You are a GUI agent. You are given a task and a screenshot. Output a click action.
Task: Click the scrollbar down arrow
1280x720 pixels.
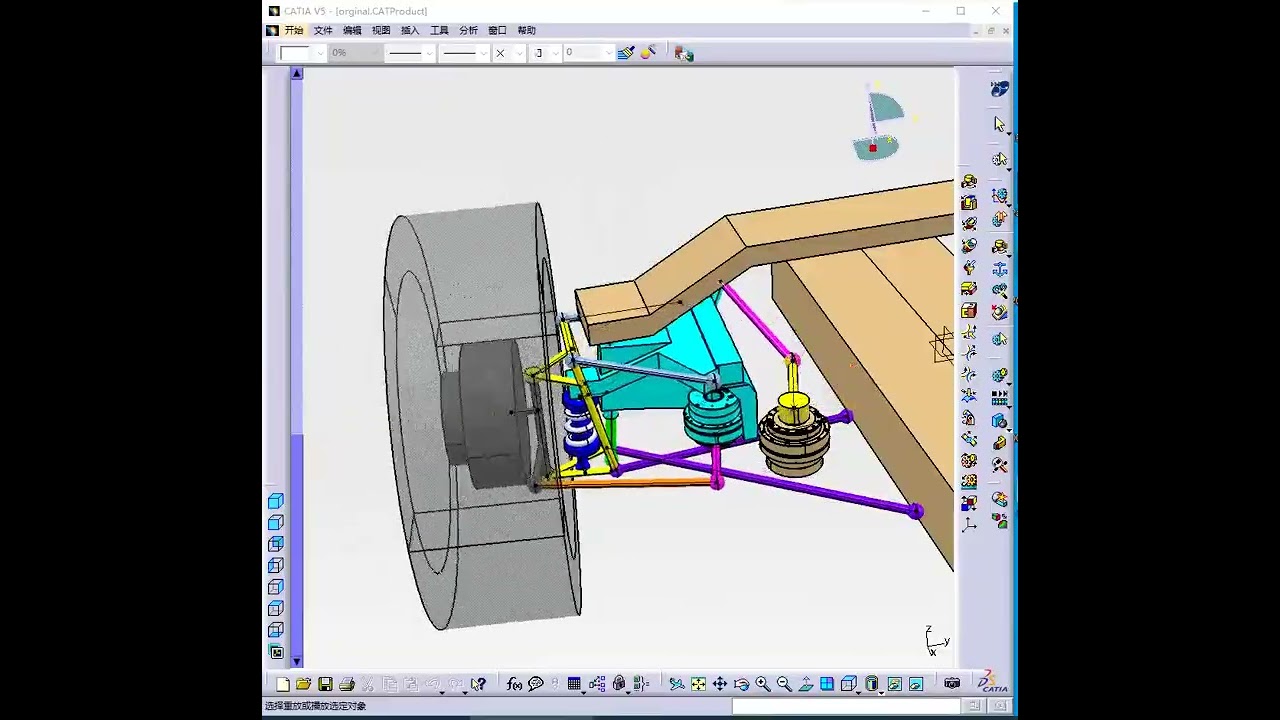(x=297, y=661)
